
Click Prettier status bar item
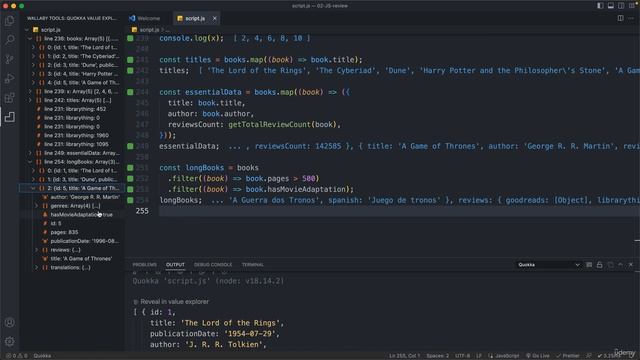coord(567,356)
